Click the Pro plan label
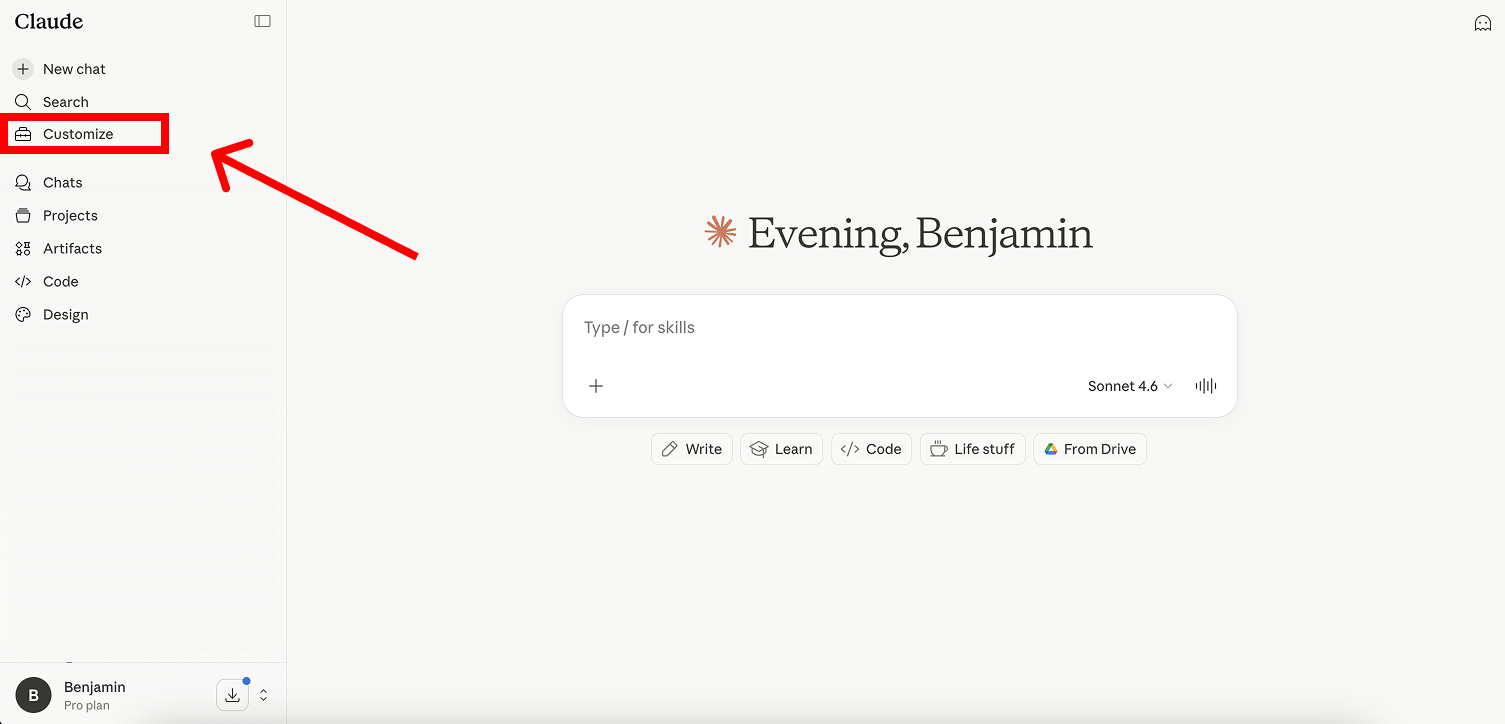 point(87,706)
